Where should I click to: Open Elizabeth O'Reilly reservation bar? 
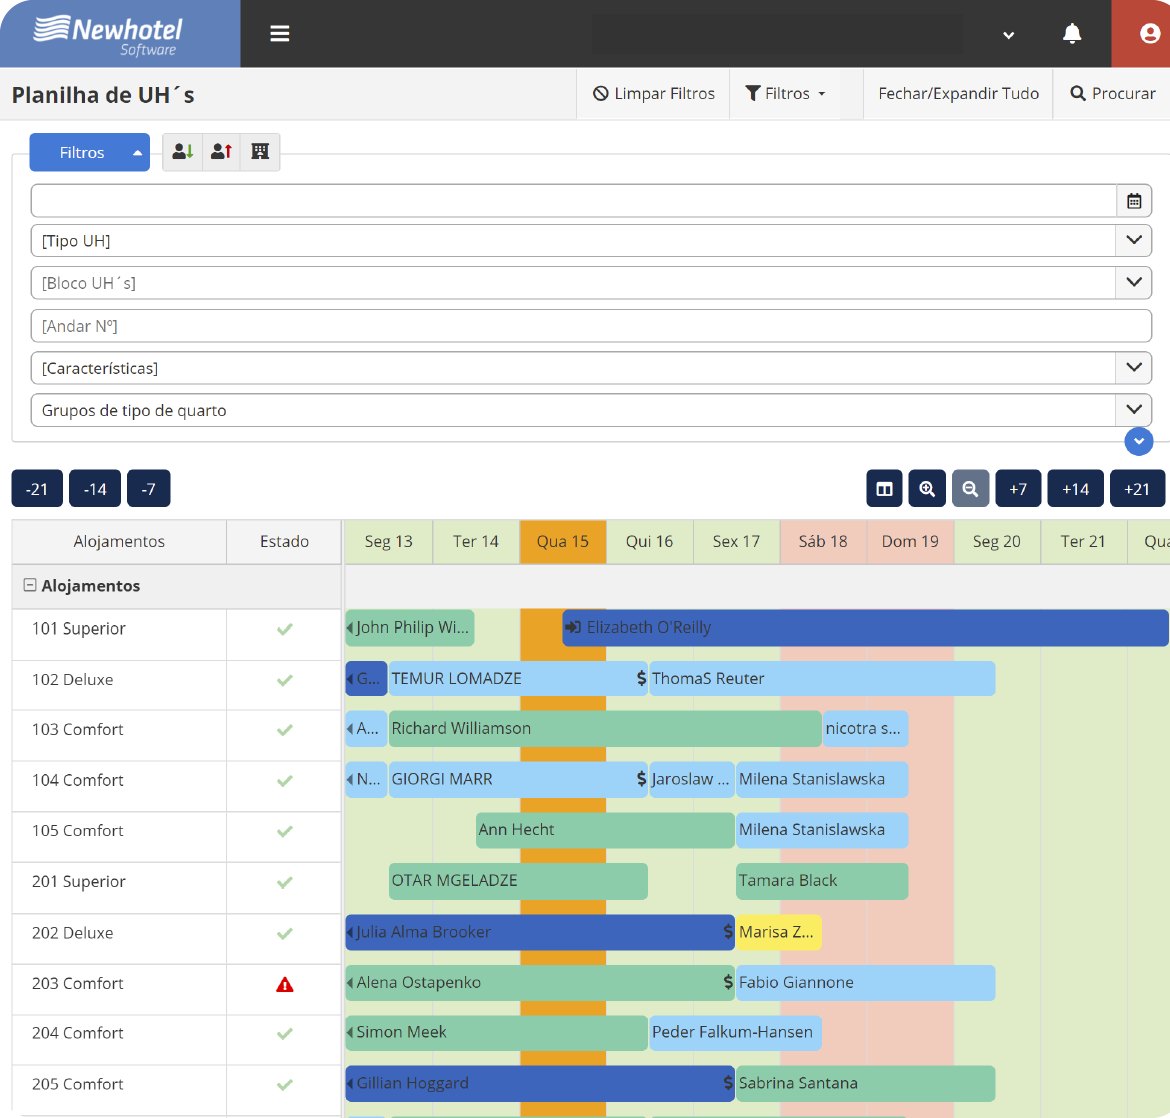pos(866,628)
